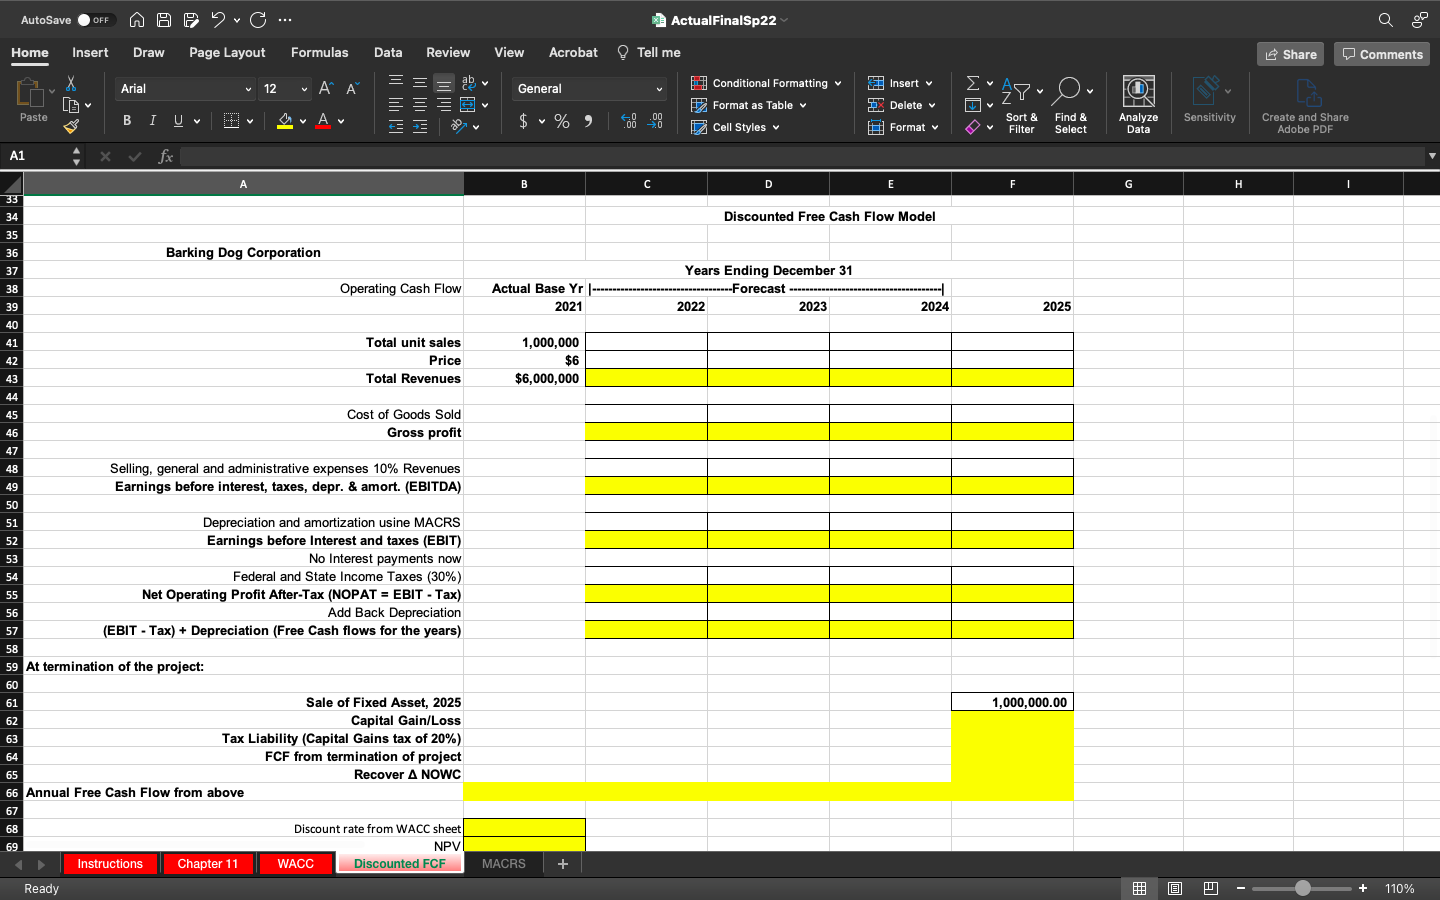The image size is (1440, 900).
Task: Apply the yellow fill color button
Action: pyautogui.click(x=285, y=121)
